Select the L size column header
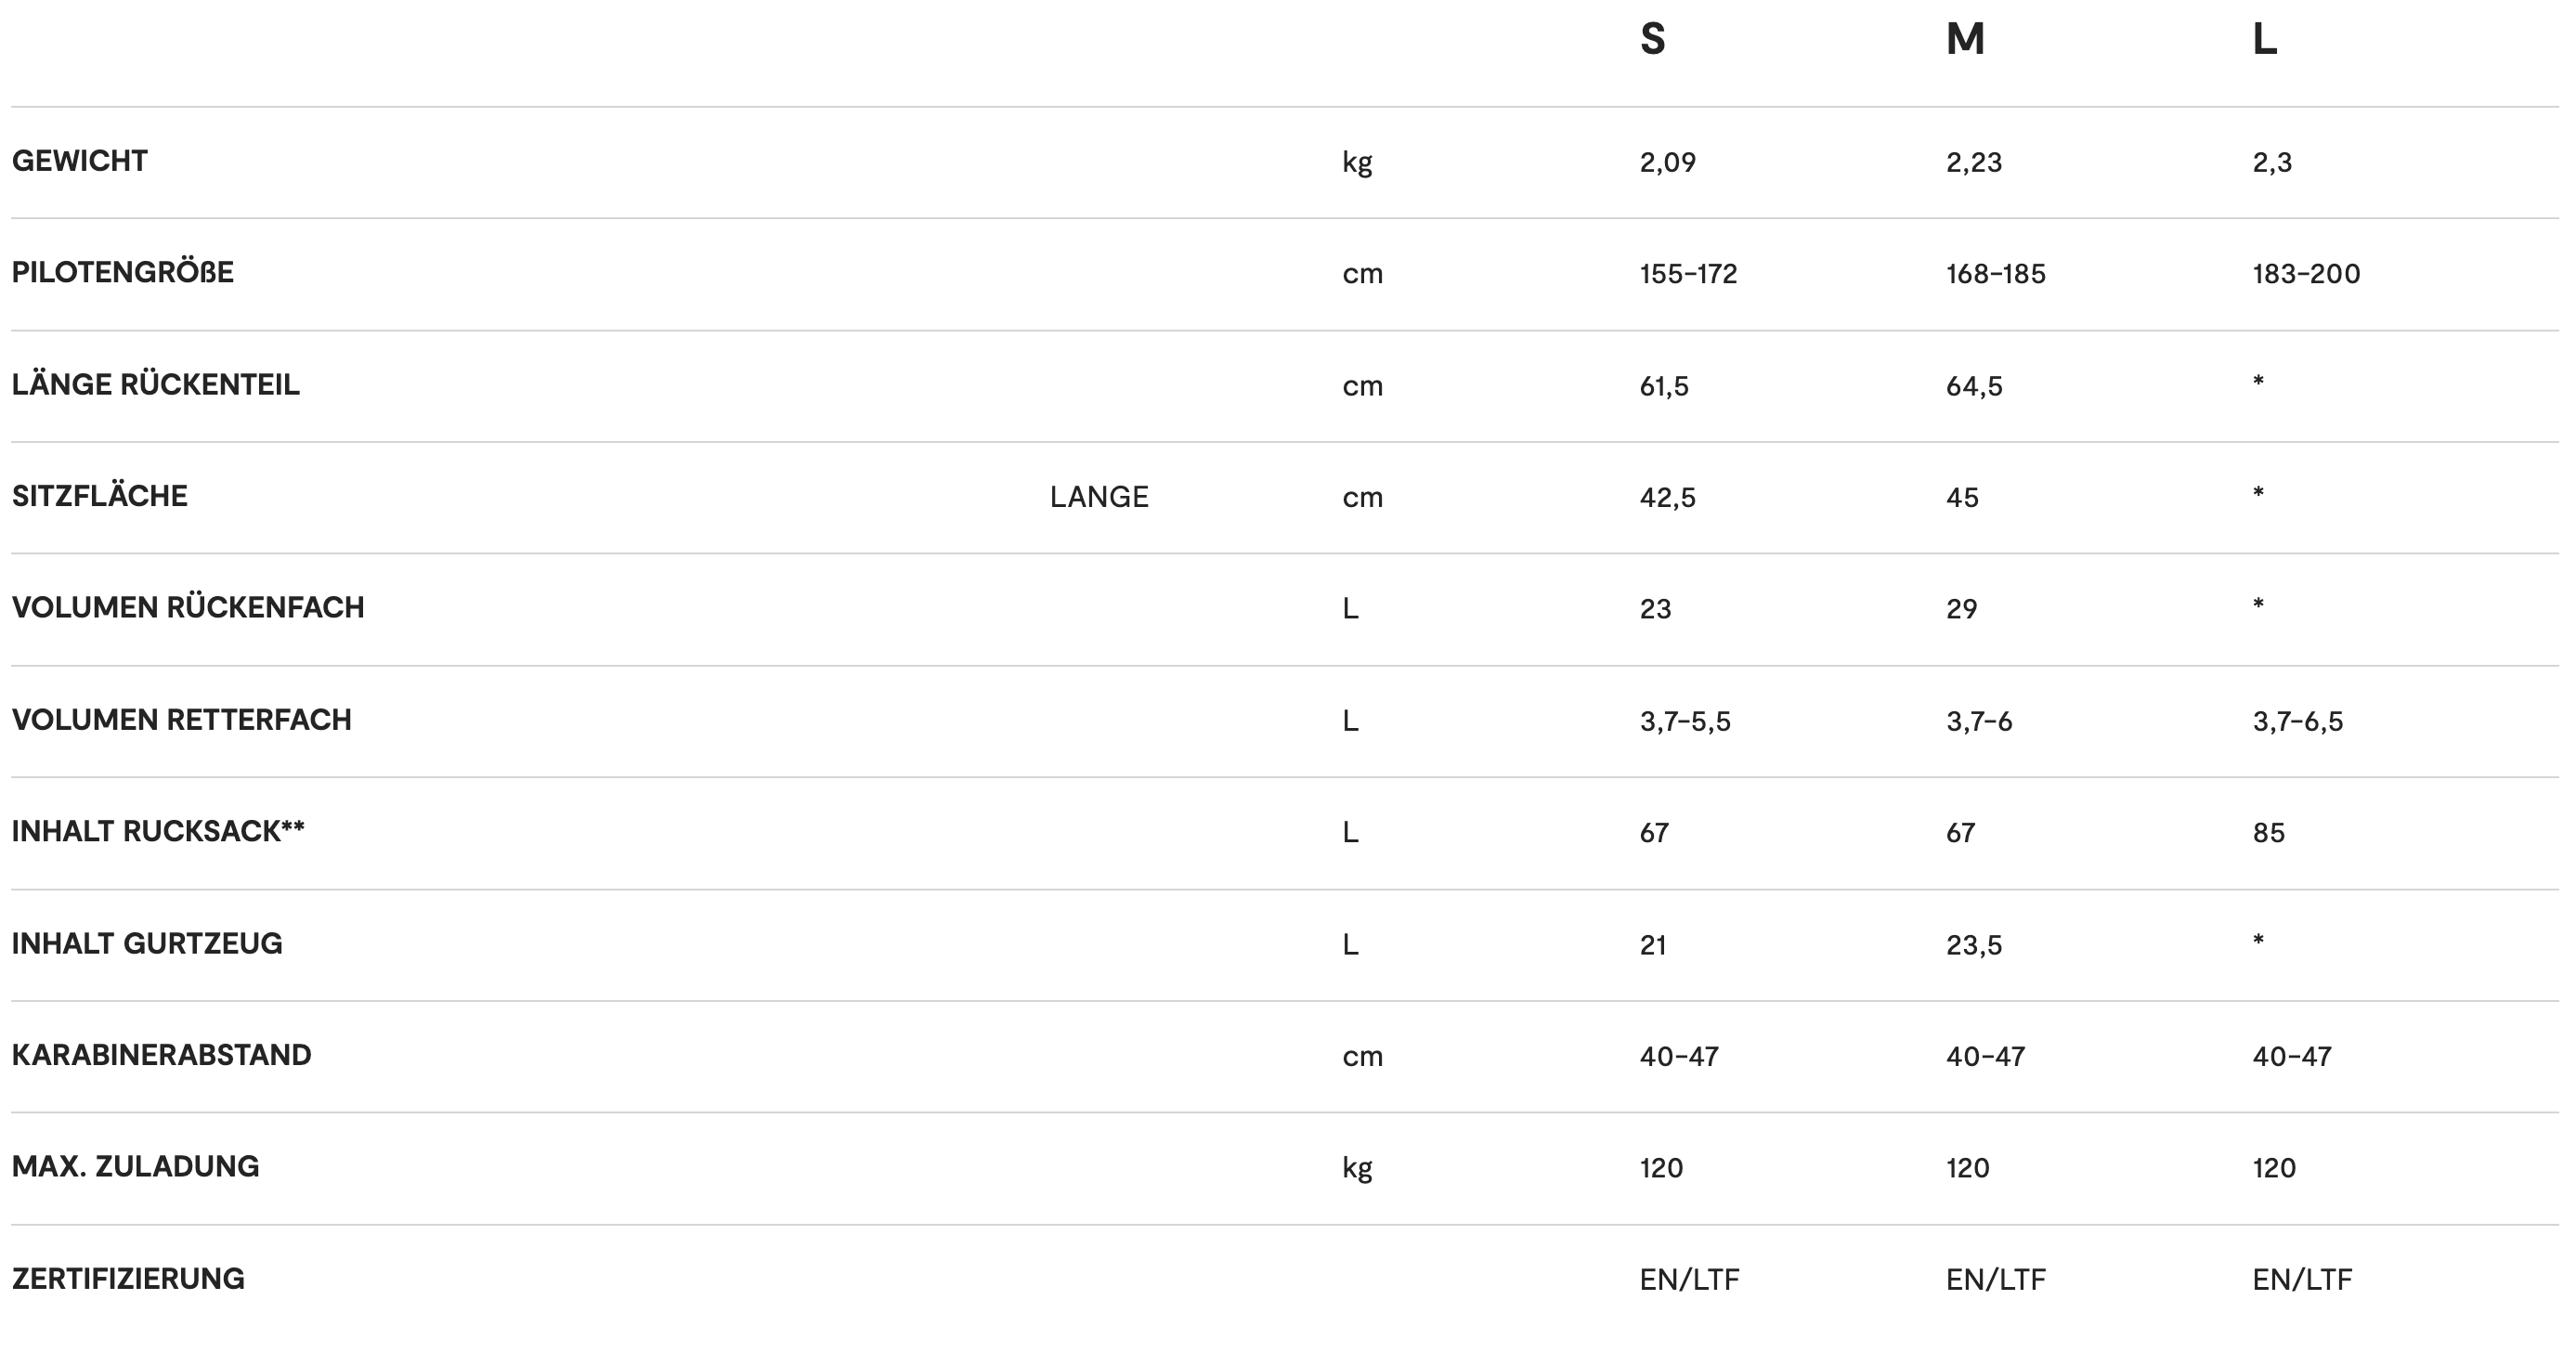Screen dimensions: 2576x1352 pos(2265,39)
